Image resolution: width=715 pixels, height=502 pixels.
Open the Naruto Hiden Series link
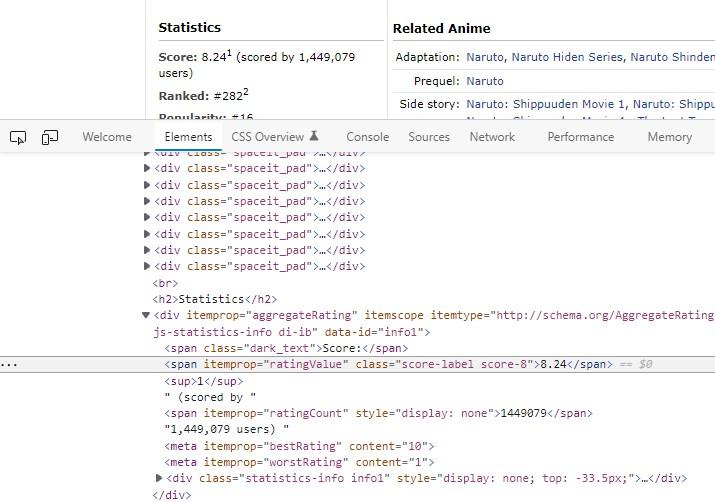567,57
